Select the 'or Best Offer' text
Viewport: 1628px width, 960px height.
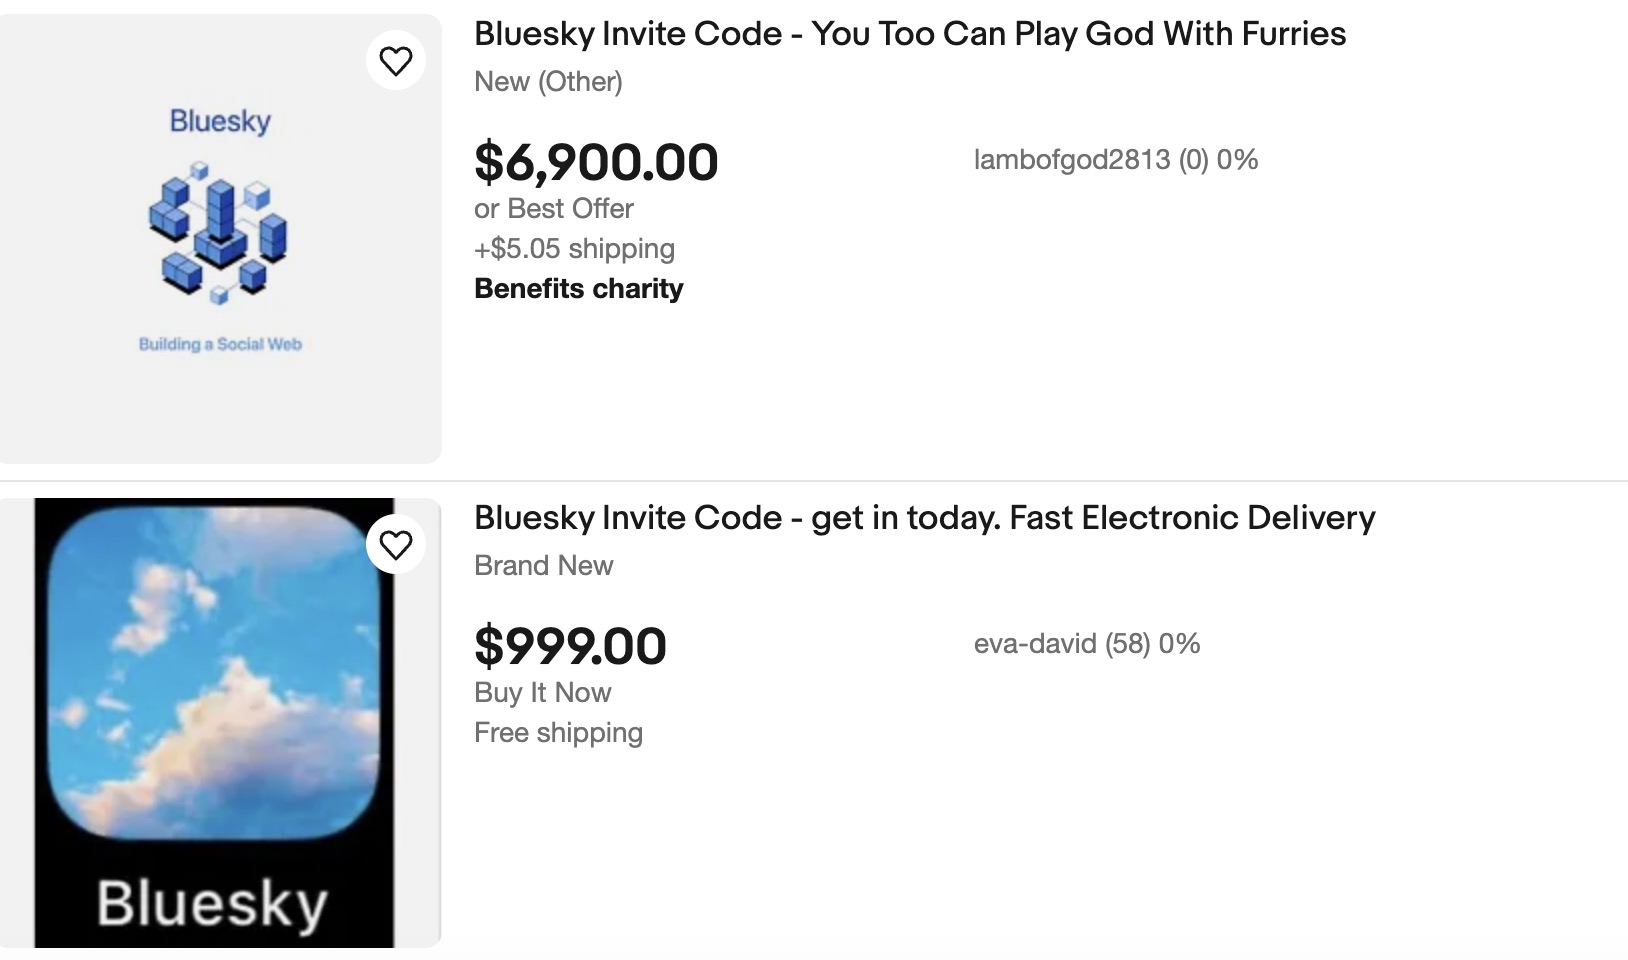[554, 209]
